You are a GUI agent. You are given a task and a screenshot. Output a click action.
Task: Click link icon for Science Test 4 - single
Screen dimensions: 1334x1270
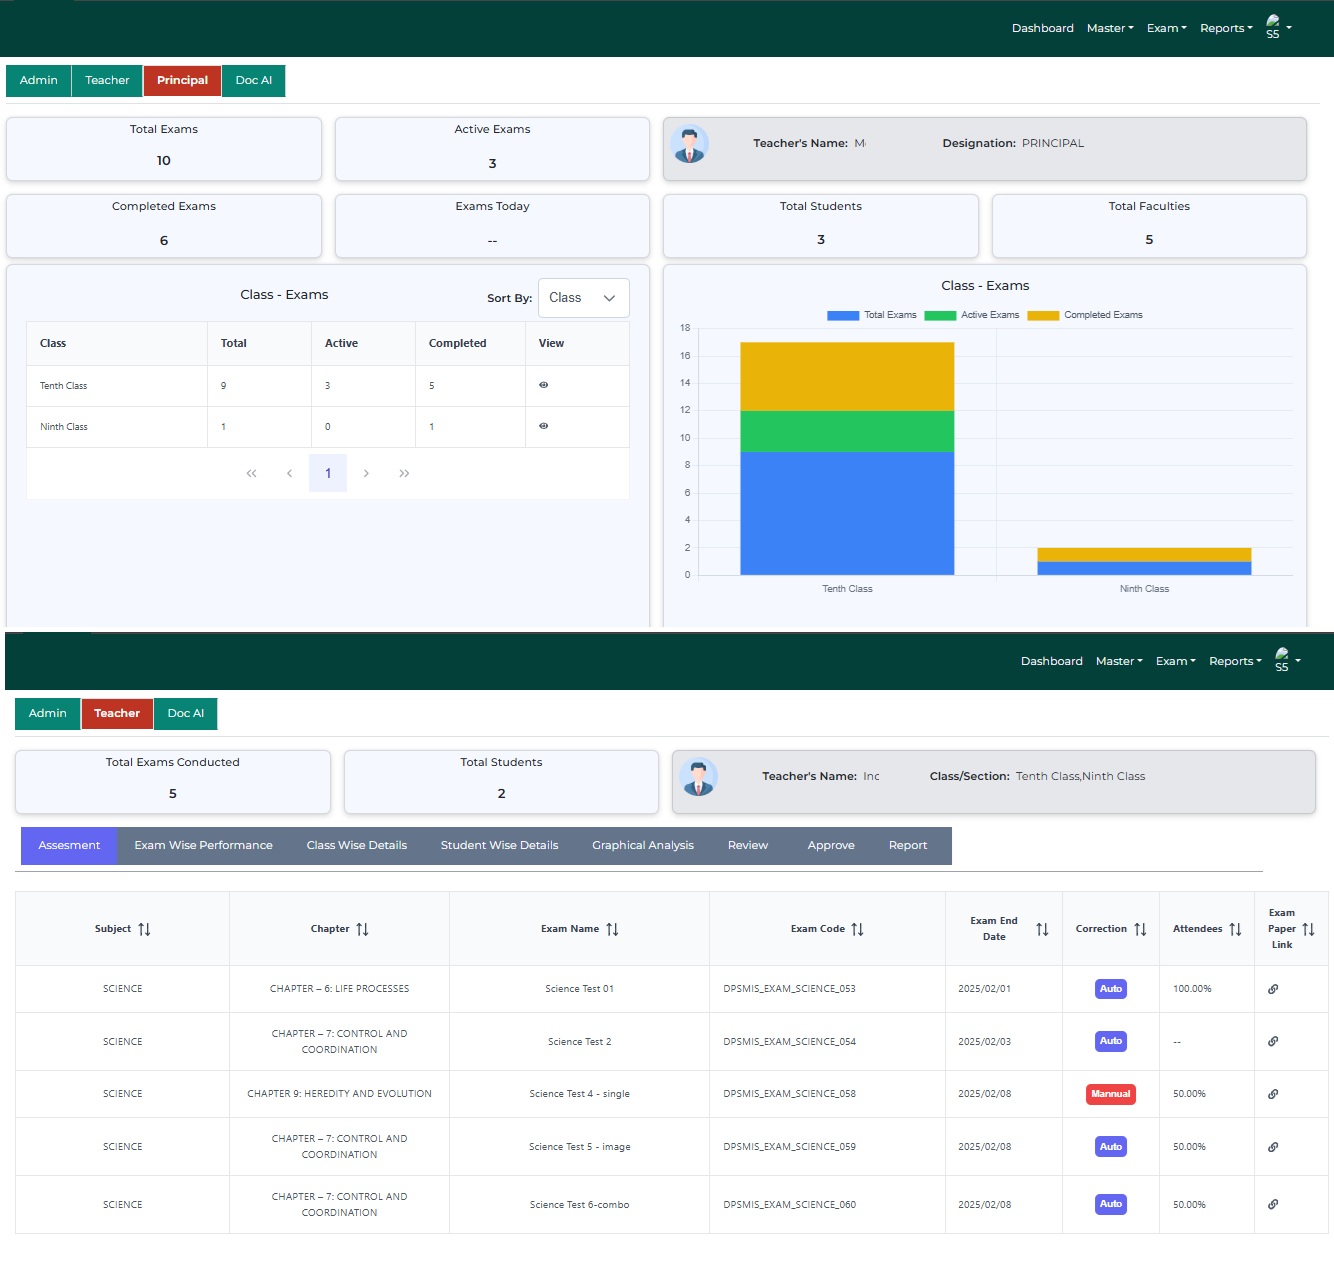pyautogui.click(x=1273, y=1094)
